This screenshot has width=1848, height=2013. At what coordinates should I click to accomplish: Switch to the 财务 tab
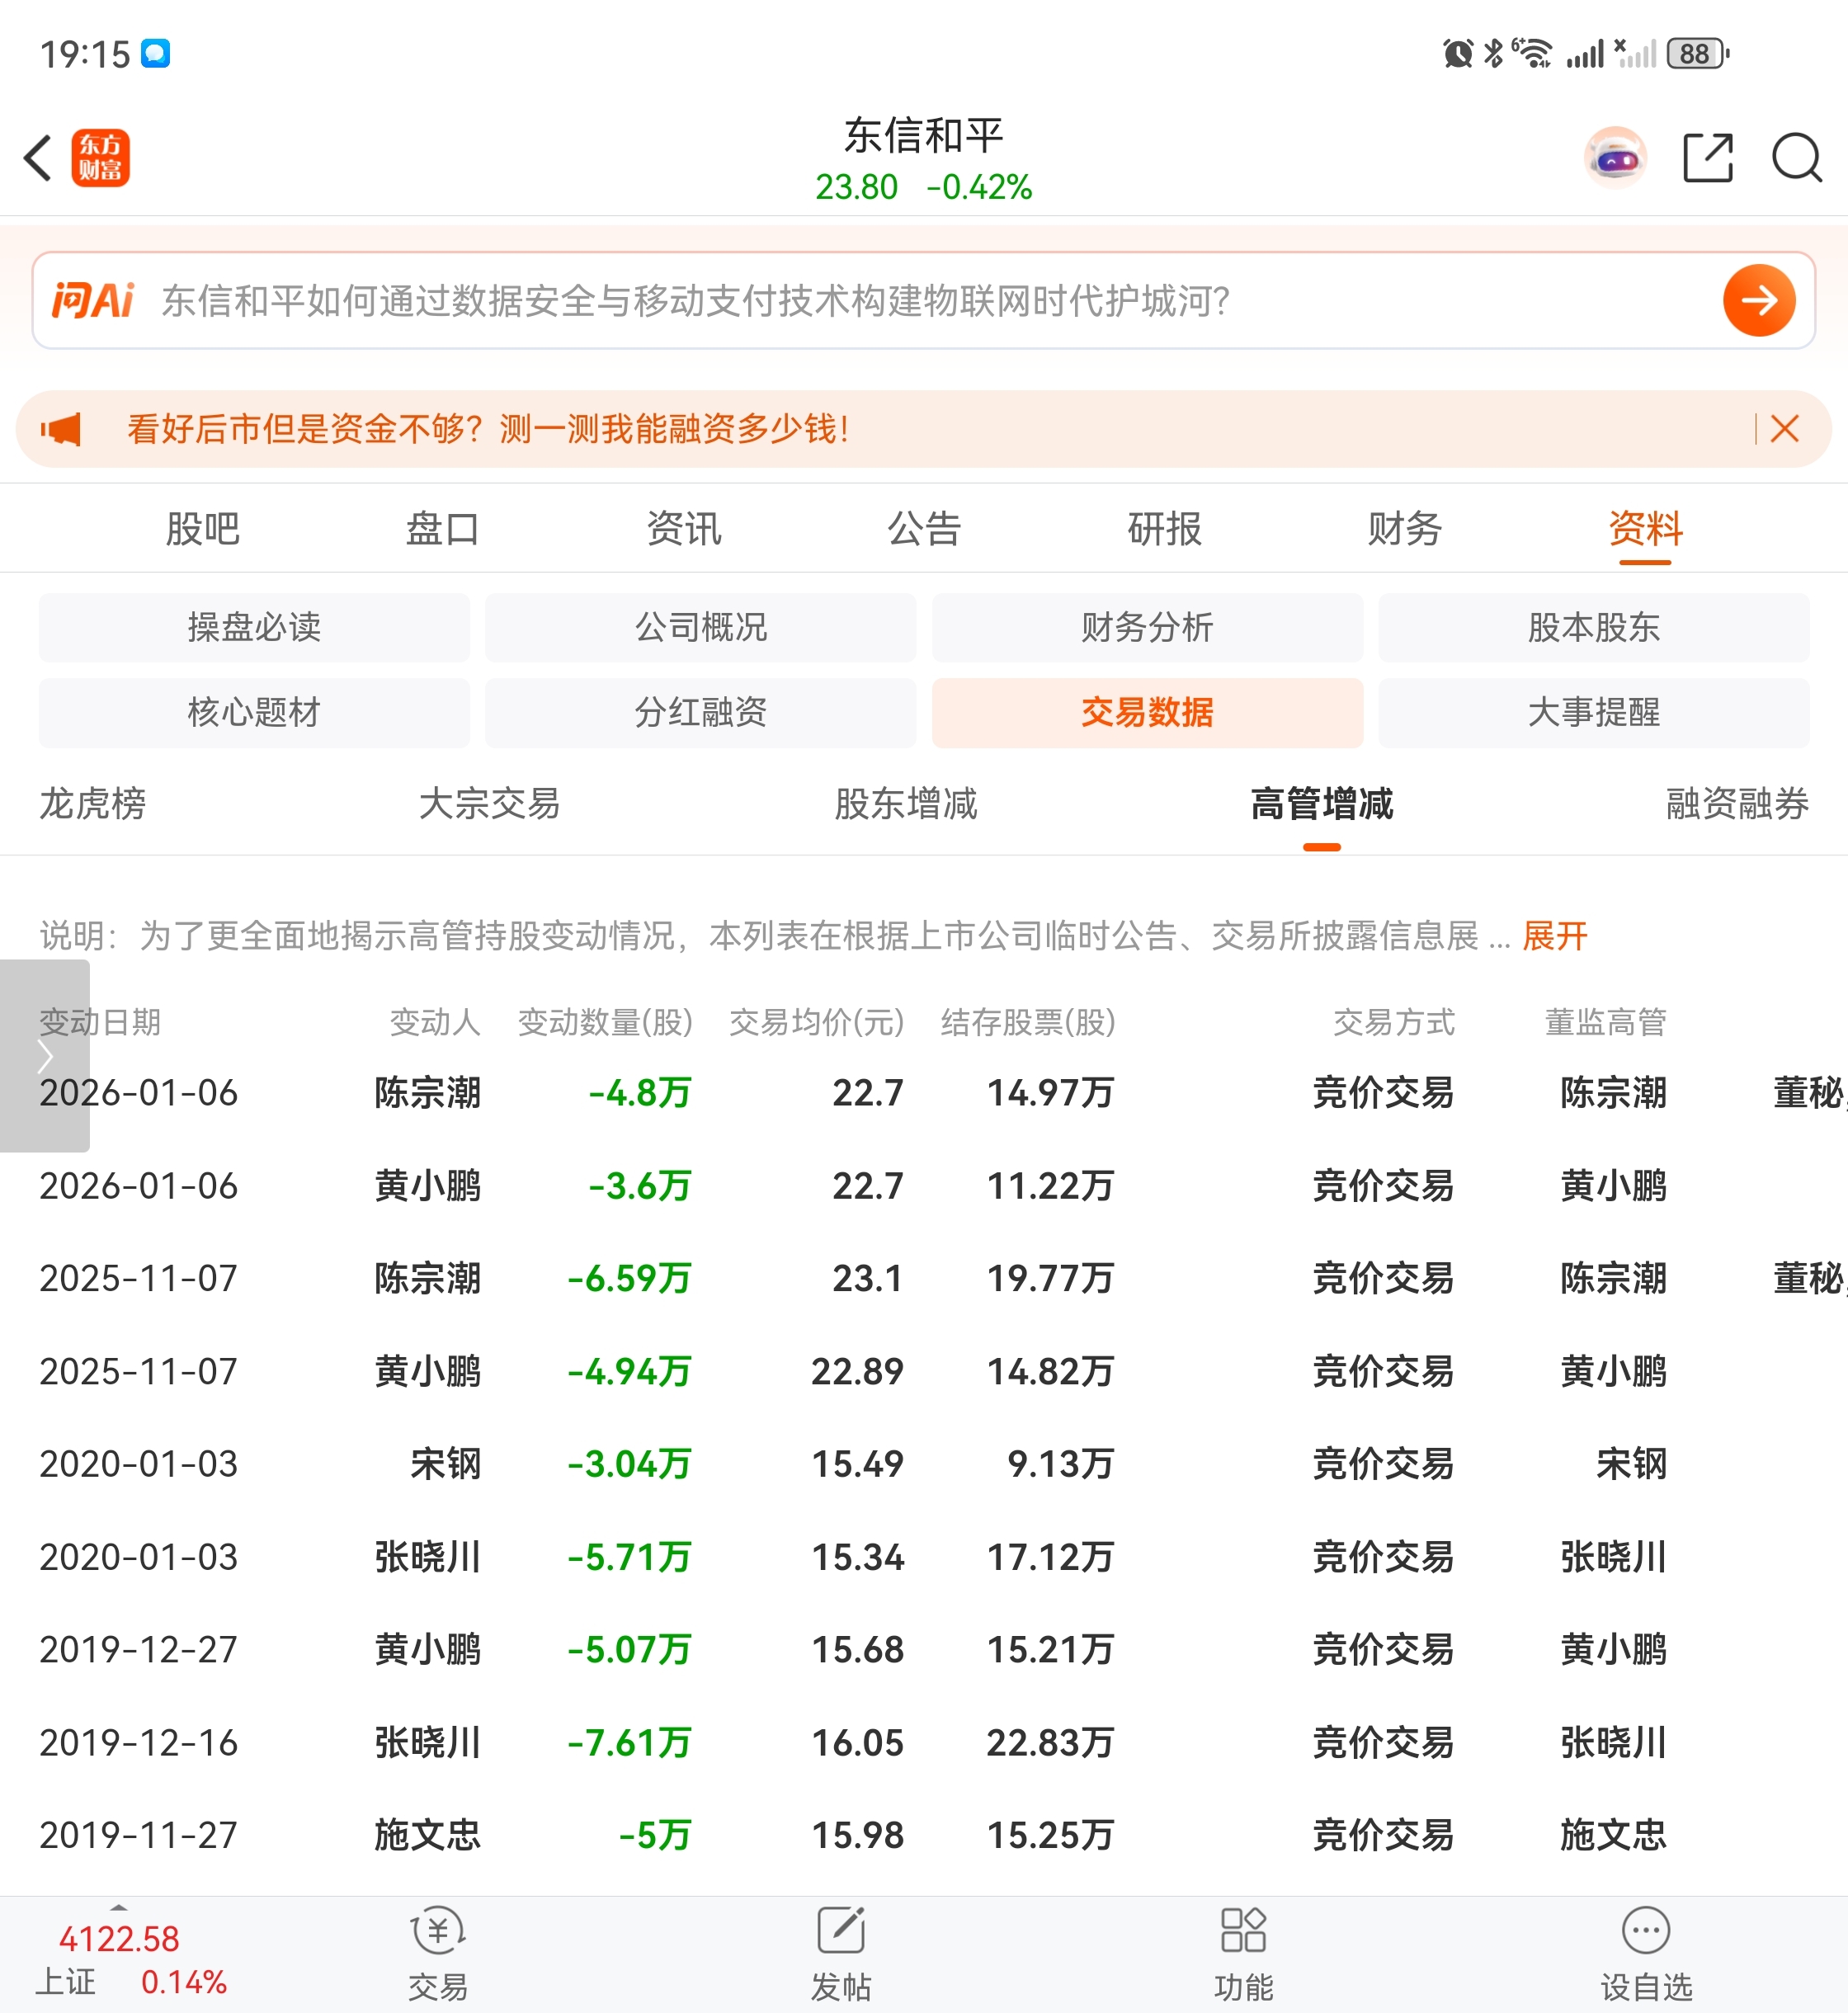pyautogui.click(x=1404, y=529)
